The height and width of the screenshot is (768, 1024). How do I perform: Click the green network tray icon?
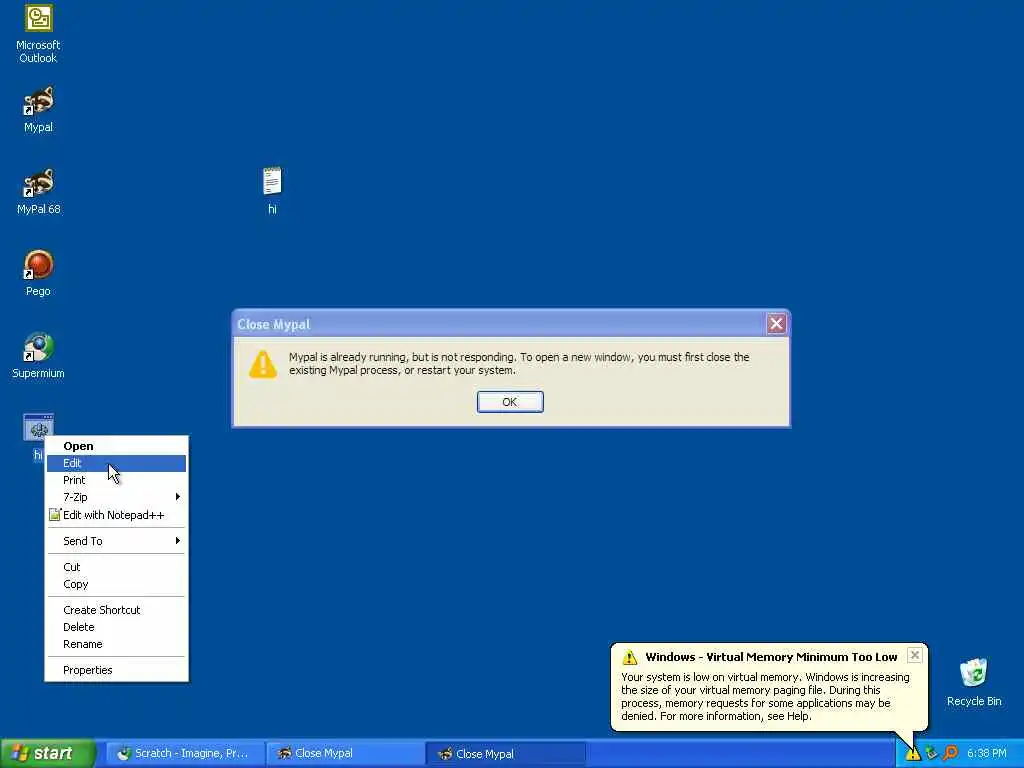pos(931,754)
